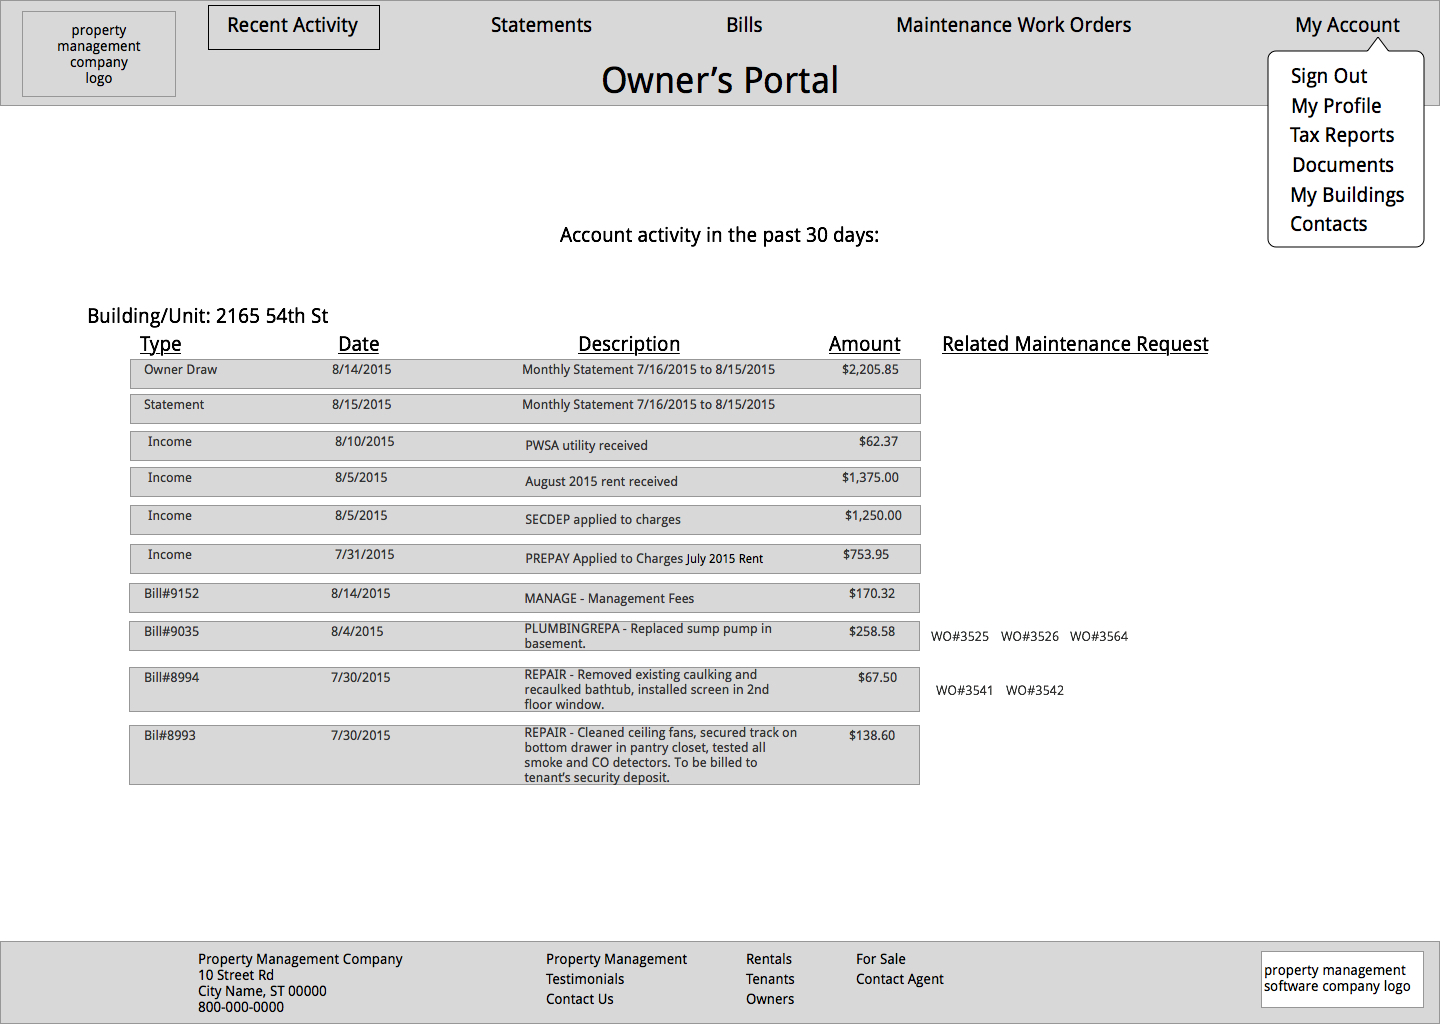Image resolution: width=1440 pixels, height=1024 pixels.
Task: Open My Profile from account menu
Action: coord(1335,106)
